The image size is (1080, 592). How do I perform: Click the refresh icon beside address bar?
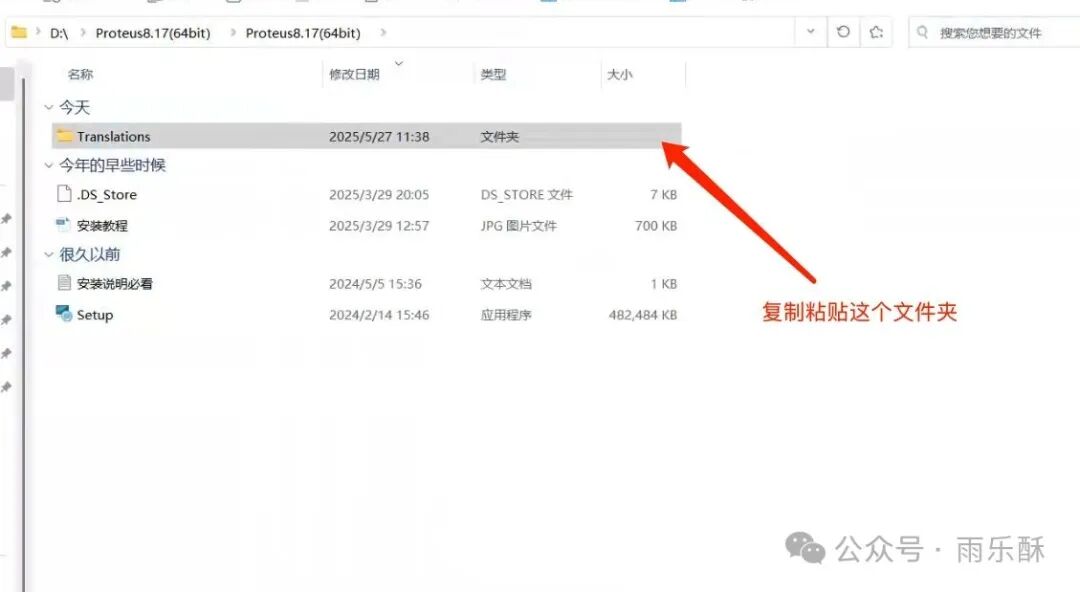coord(843,32)
